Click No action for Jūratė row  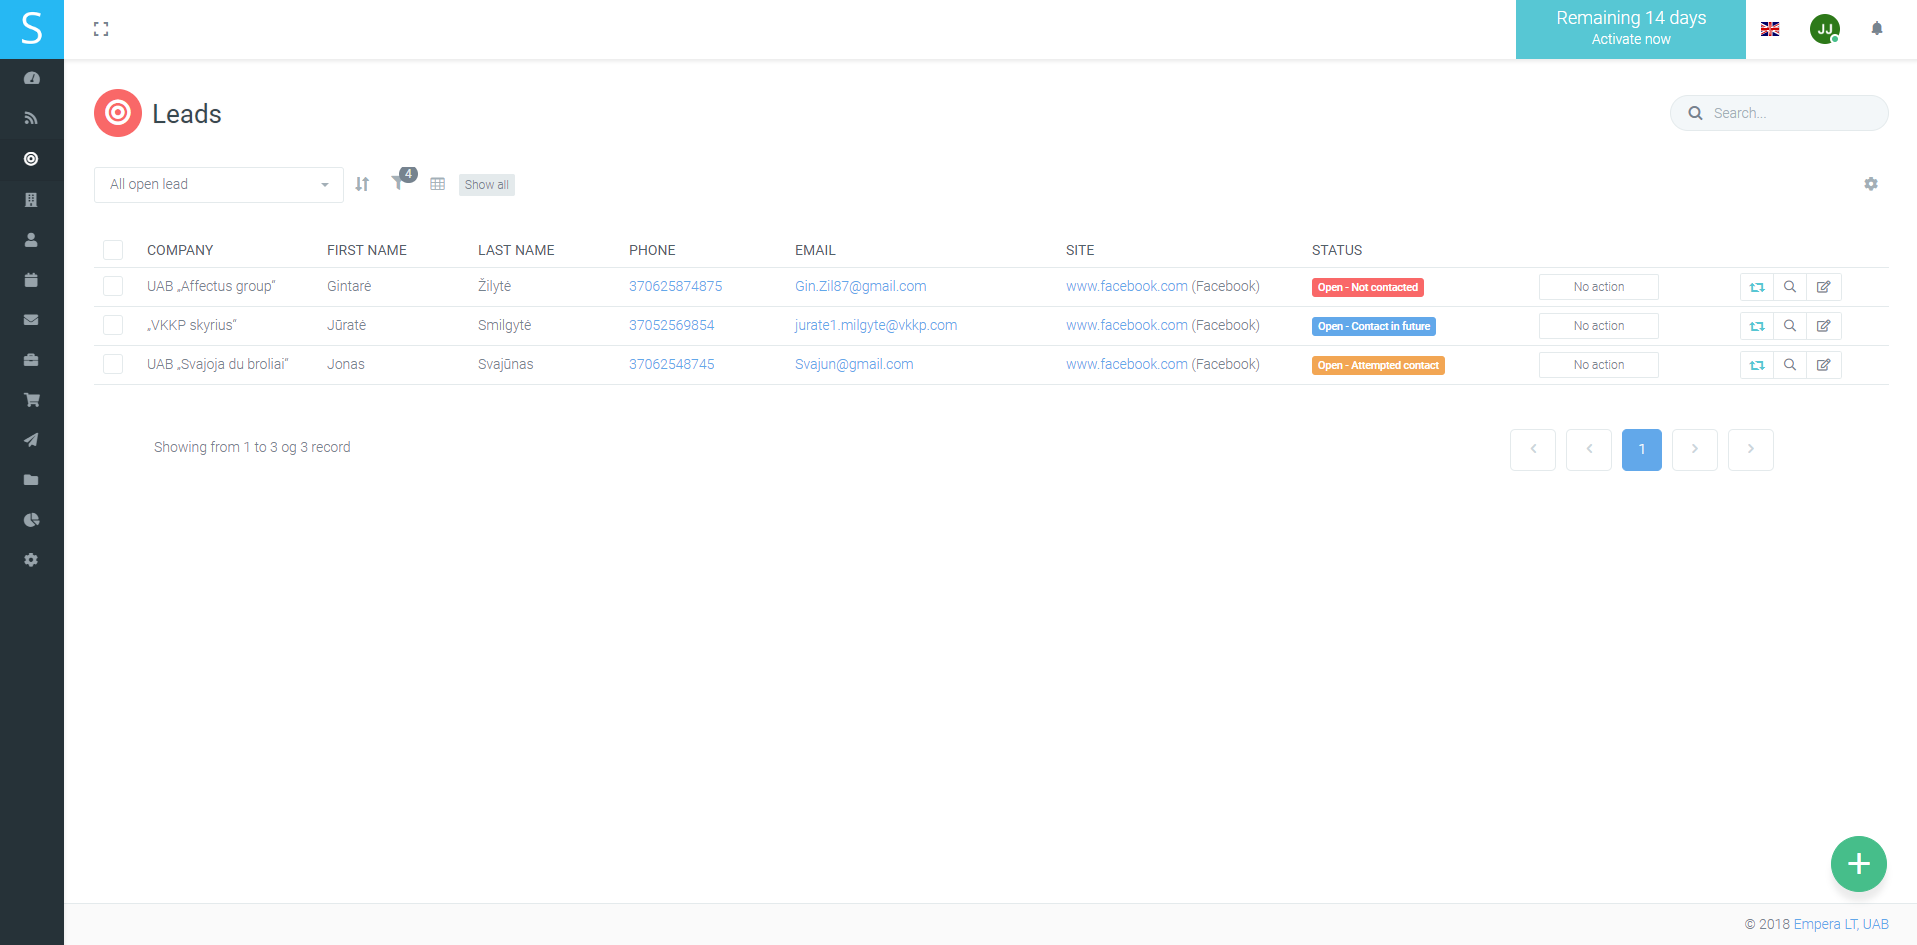tap(1598, 326)
